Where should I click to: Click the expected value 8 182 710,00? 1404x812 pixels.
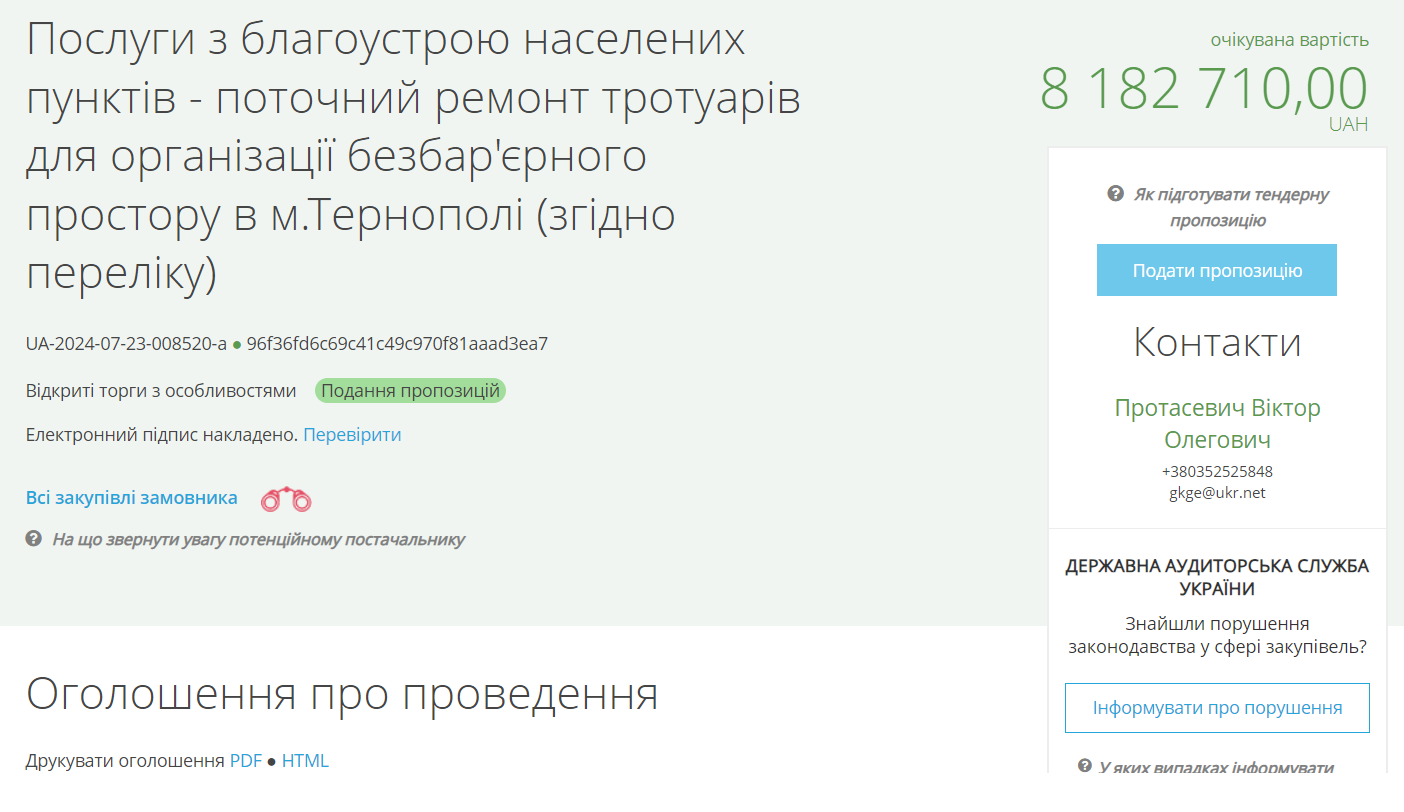pyautogui.click(x=1202, y=90)
